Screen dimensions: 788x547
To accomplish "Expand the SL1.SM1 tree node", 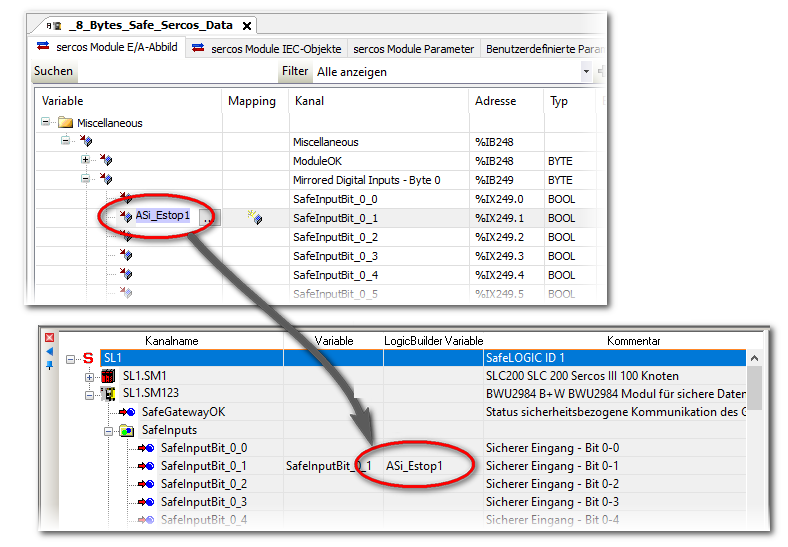I will 90,376.
